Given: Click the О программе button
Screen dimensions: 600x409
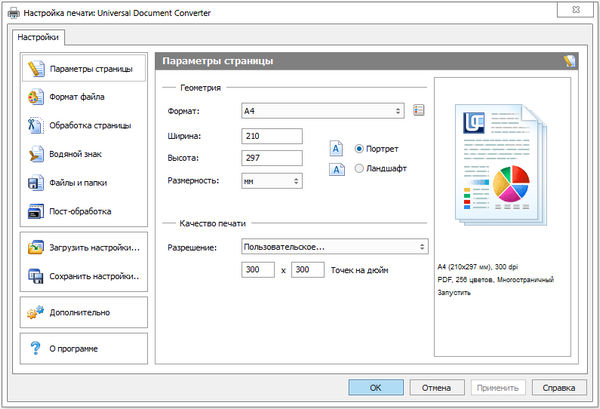Looking at the screenshot, I should (x=84, y=348).
